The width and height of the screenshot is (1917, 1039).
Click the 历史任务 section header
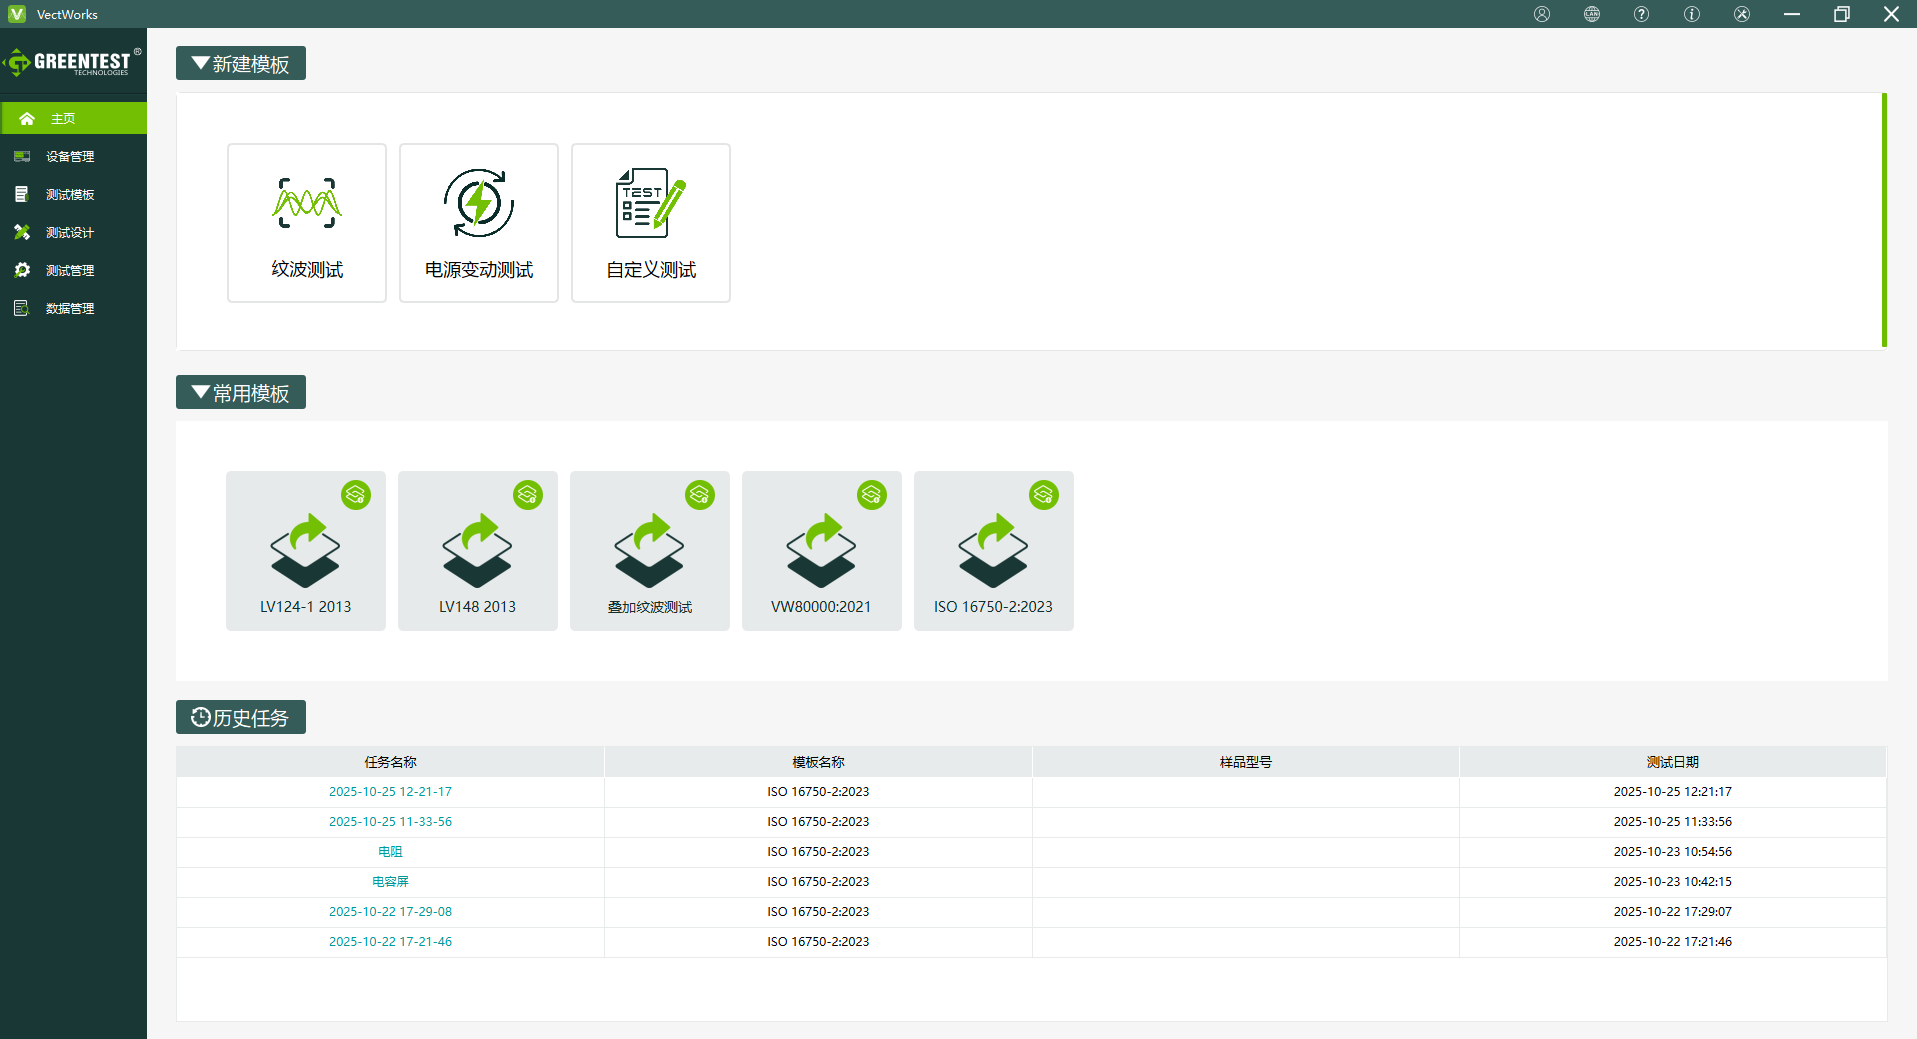pyautogui.click(x=241, y=718)
